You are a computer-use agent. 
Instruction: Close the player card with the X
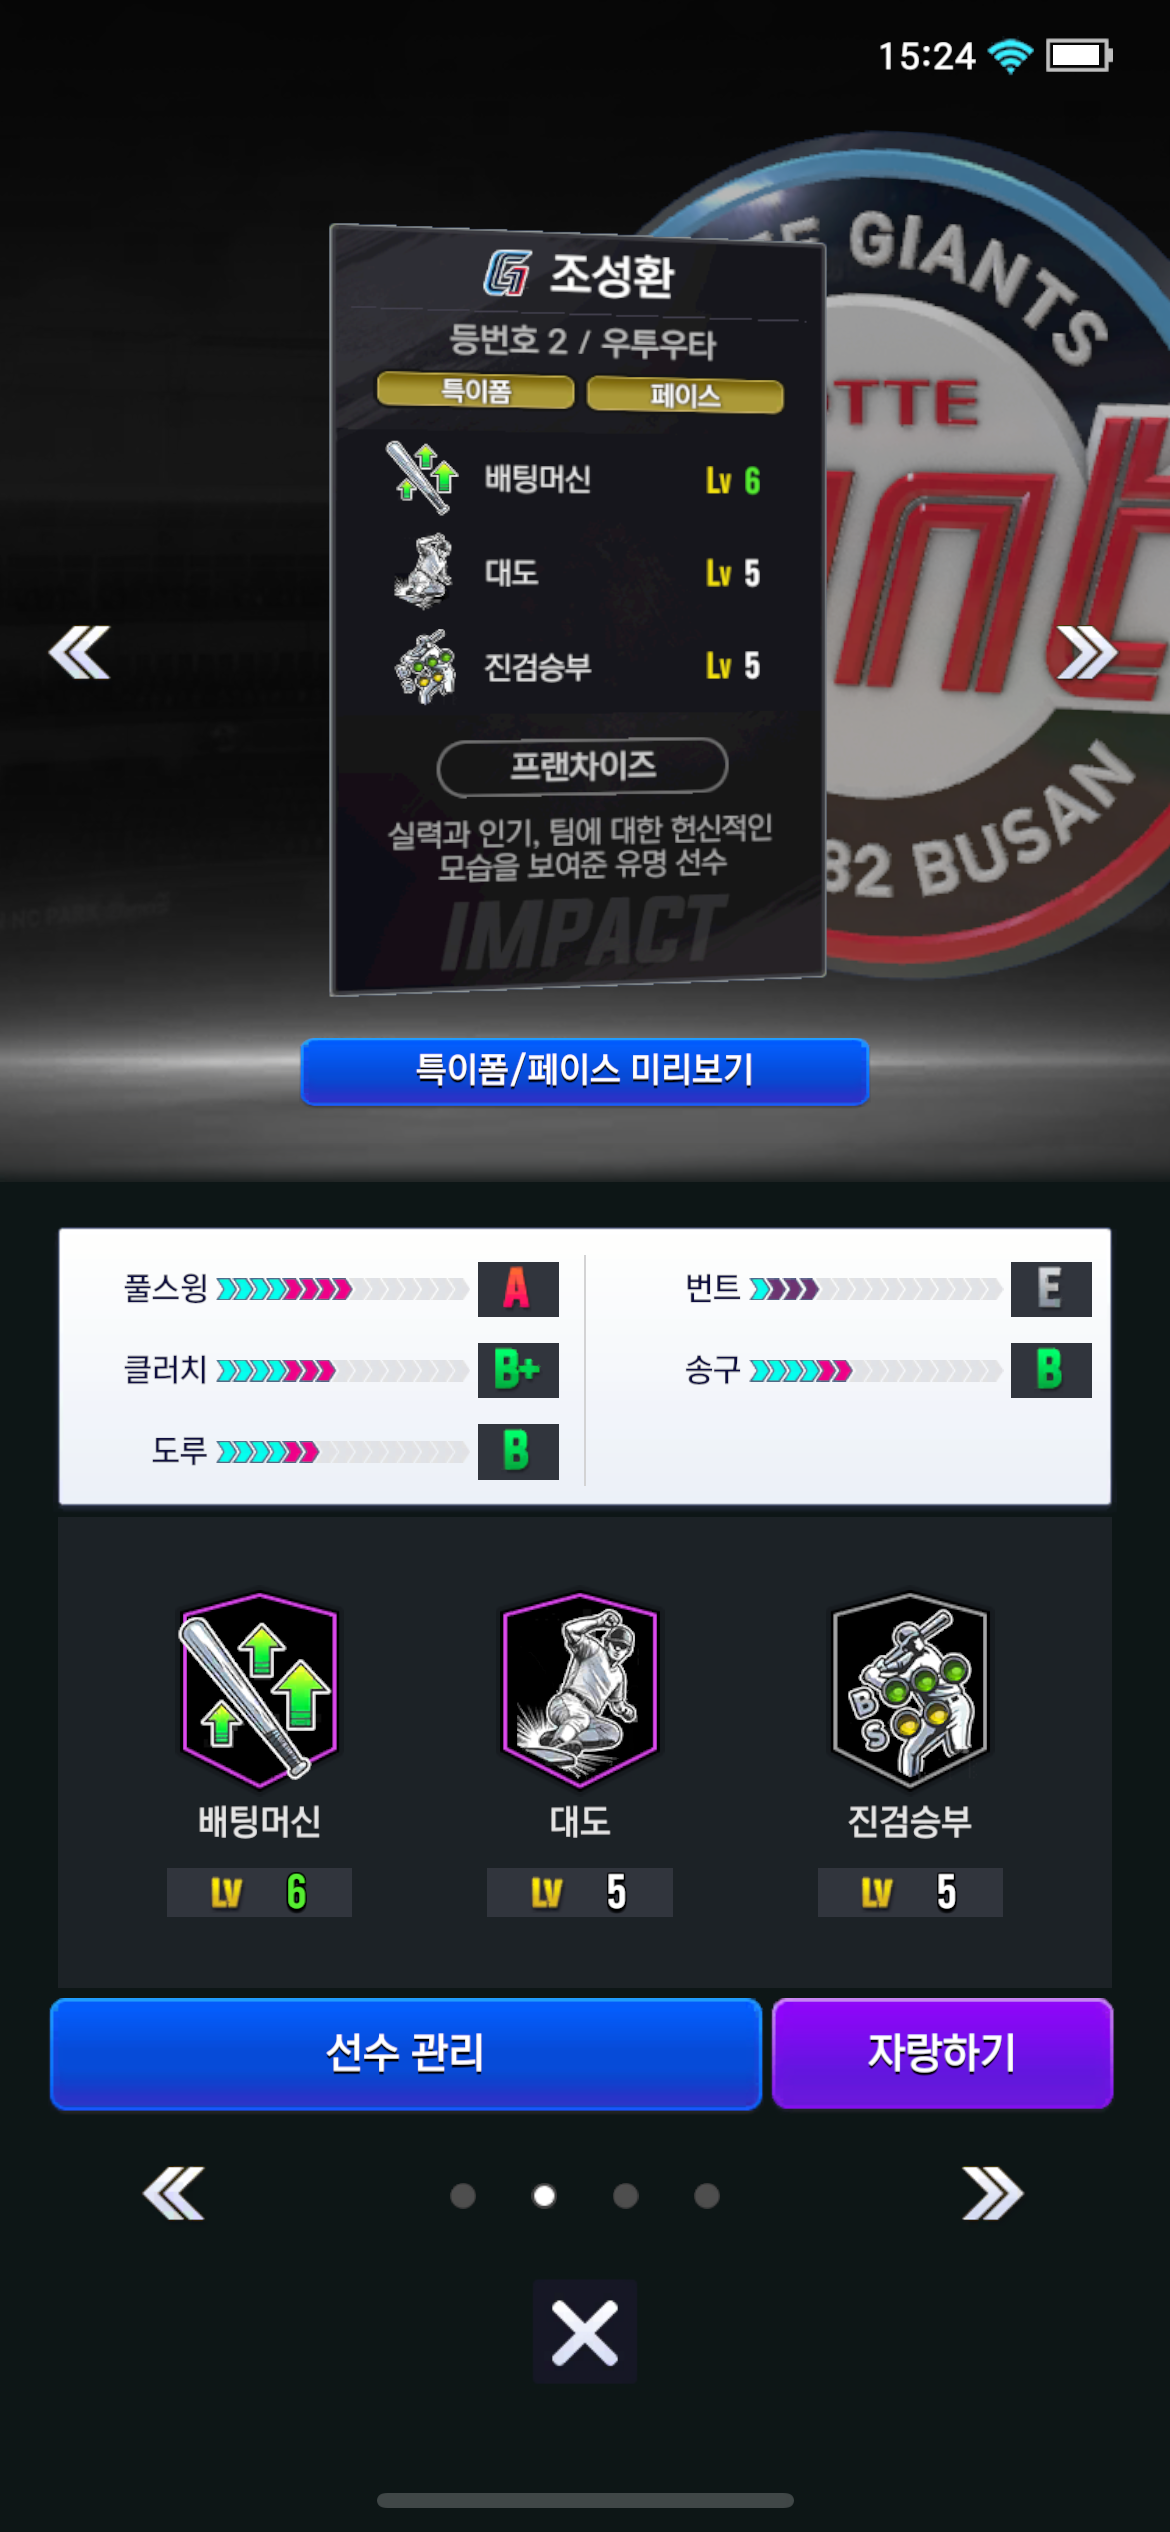click(585, 2333)
